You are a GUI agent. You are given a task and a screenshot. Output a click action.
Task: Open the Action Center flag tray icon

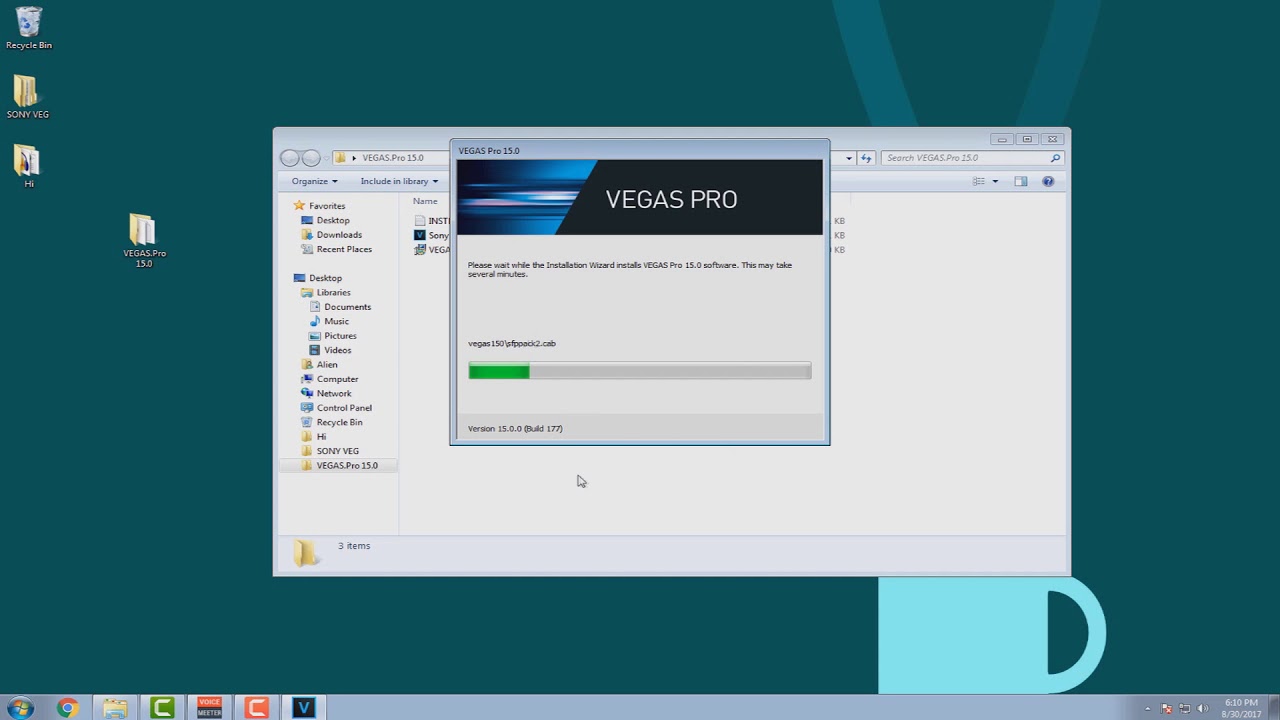pos(1166,709)
